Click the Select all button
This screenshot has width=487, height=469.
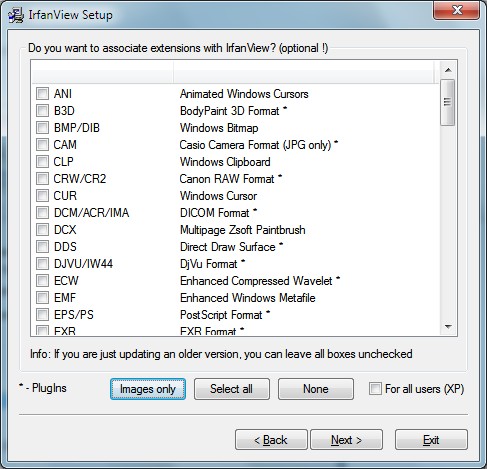click(232, 389)
